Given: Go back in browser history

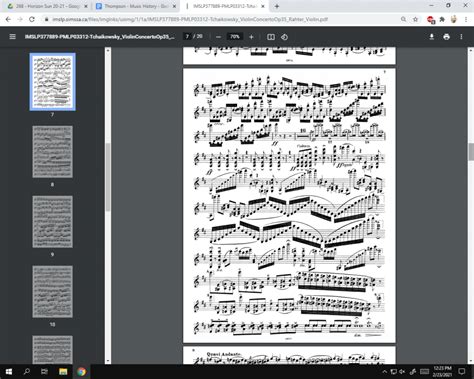Looking at the screenshot, I should (x=8, y=19).
